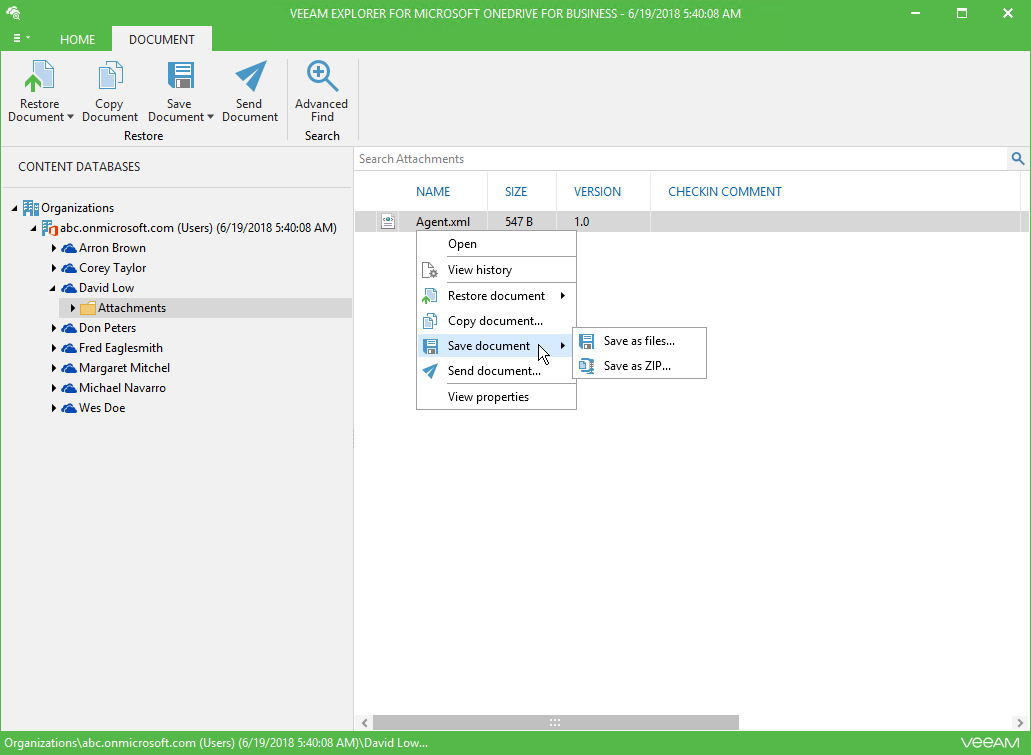This screenshot has width=1031, height=755.
Task: Click the Agent.xml file icon
Action: tap(388, 222)
